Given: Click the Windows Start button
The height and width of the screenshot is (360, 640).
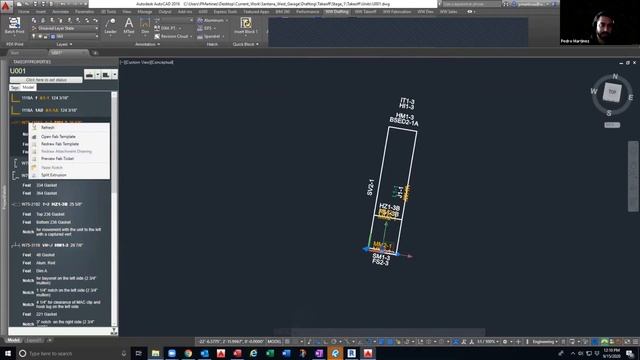Looking at the screenshot, I should click(8, 353).
